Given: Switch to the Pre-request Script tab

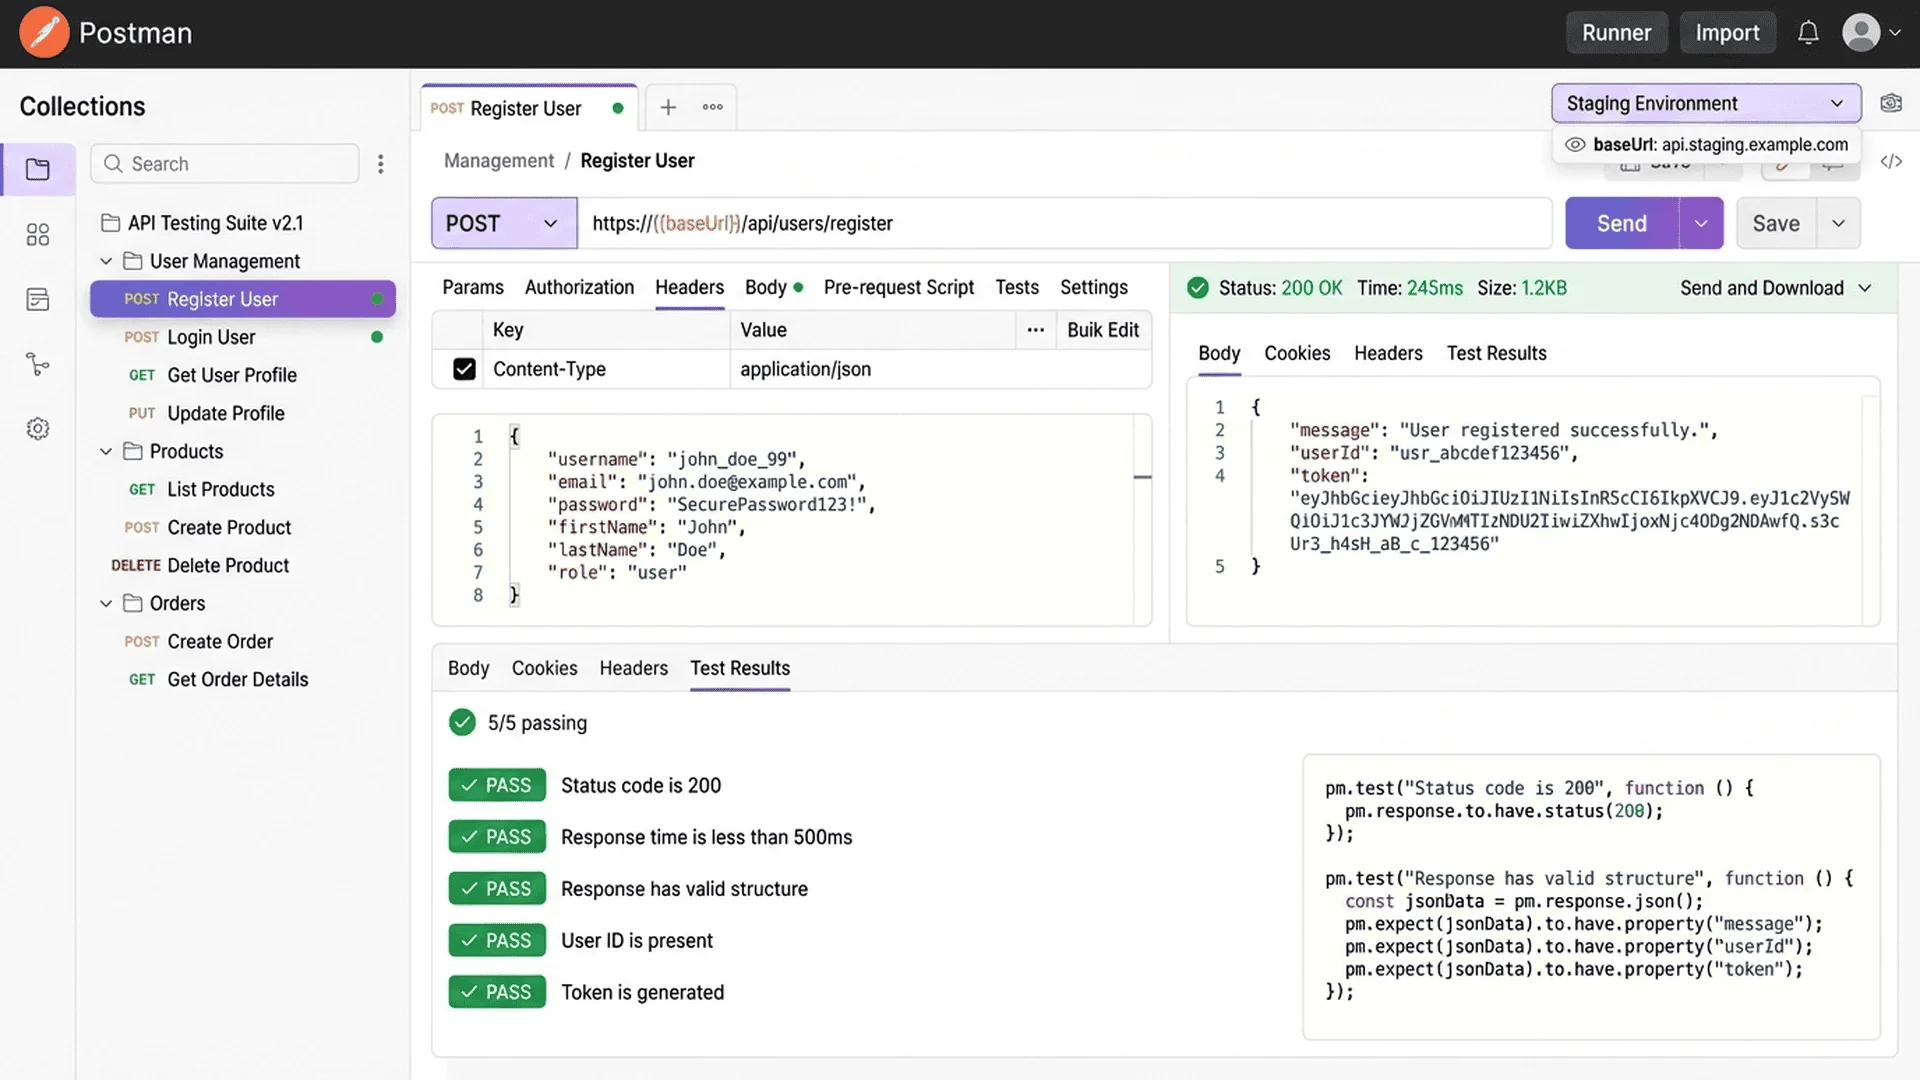Looking at the screenshot, I should pyautogui.click(x=898, y=287).
